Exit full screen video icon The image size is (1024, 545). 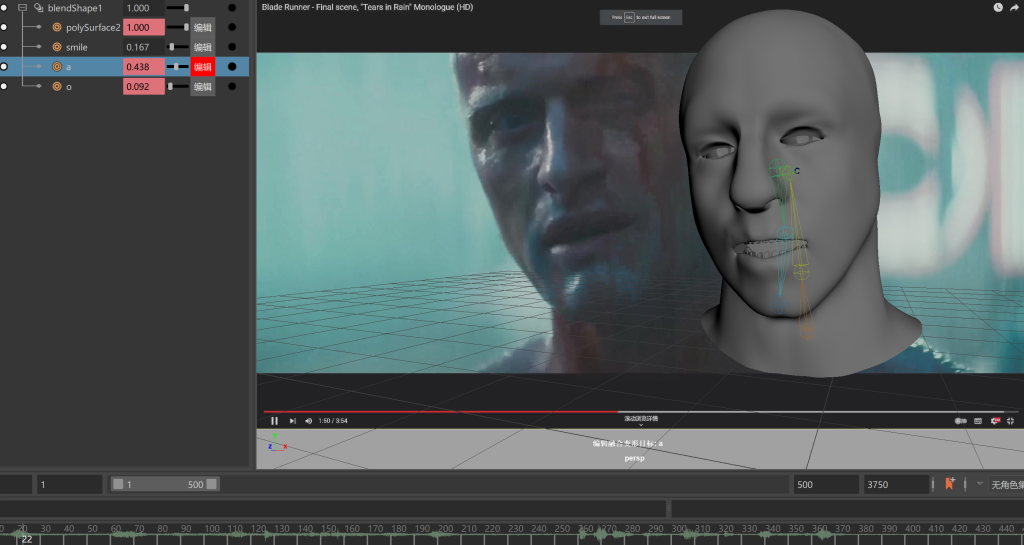pyautogui.click(x=1011, y=421)
